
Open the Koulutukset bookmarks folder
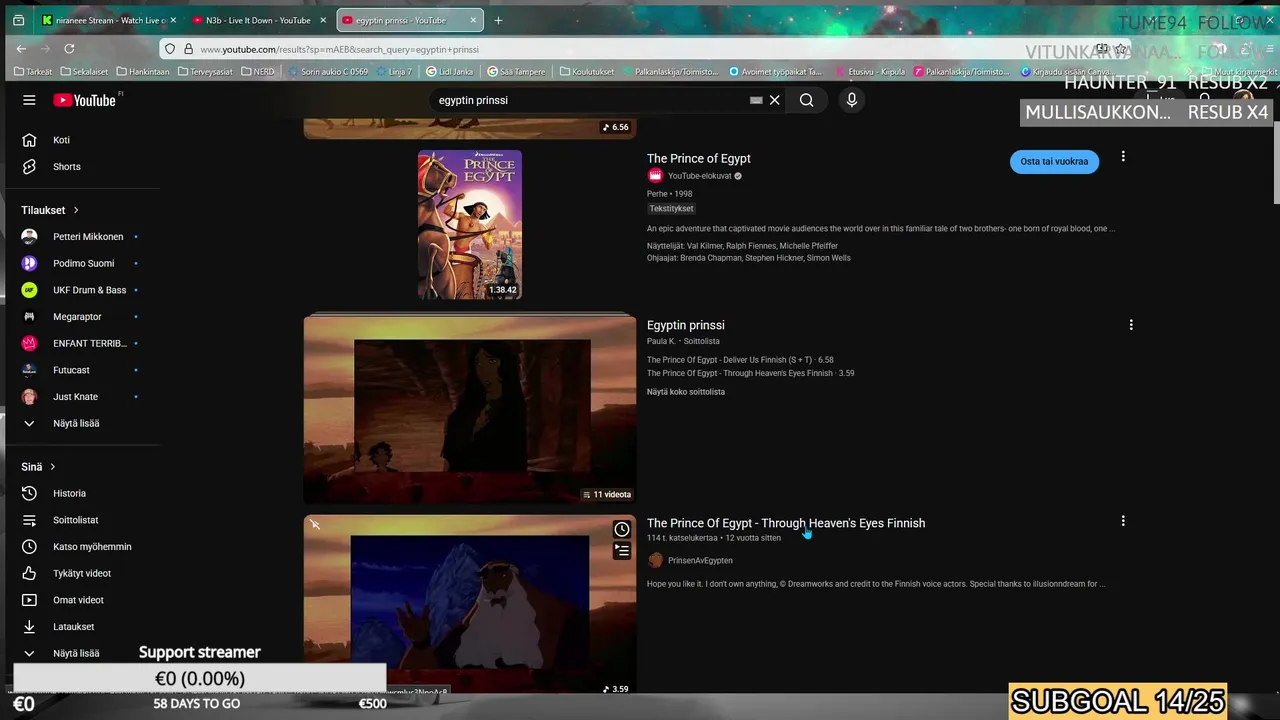(587, 72)
